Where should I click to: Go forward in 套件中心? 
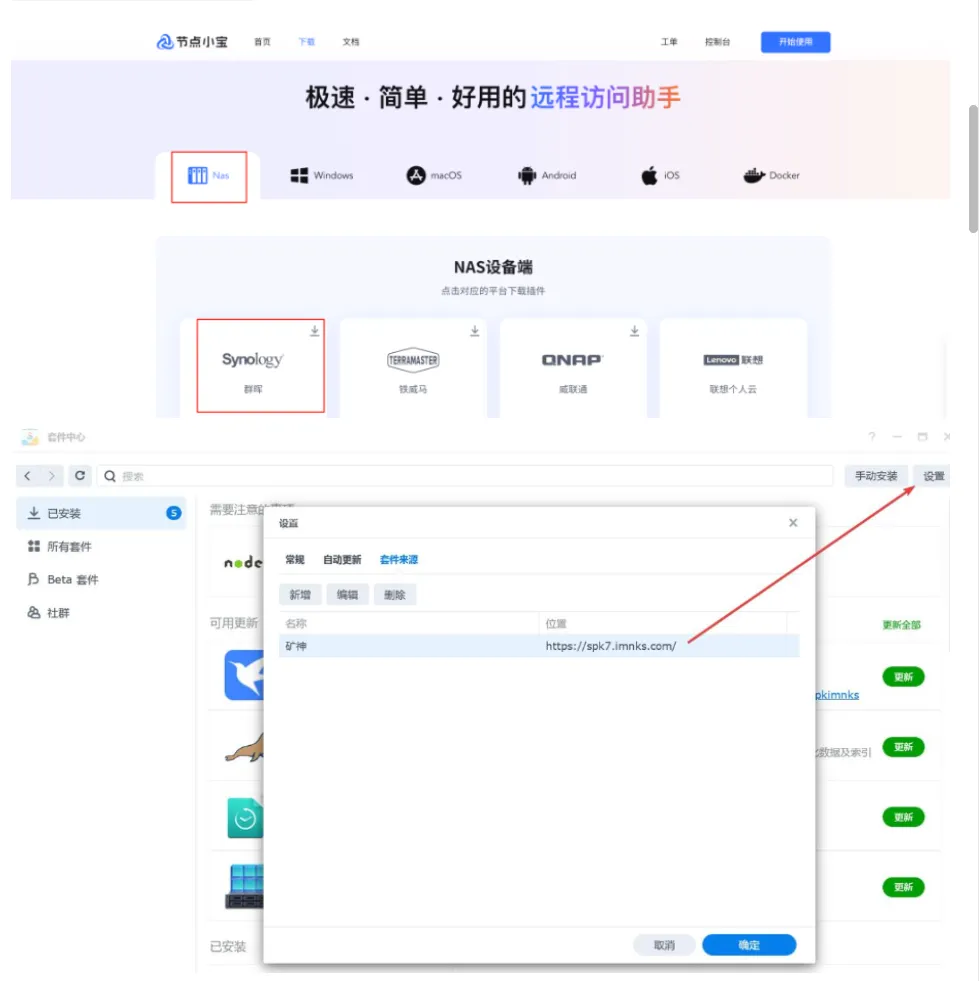click(x=51, y=476)
